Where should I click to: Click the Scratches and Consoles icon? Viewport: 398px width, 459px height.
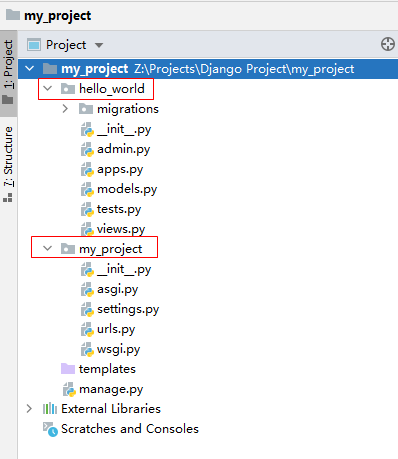tap(50, 429)
